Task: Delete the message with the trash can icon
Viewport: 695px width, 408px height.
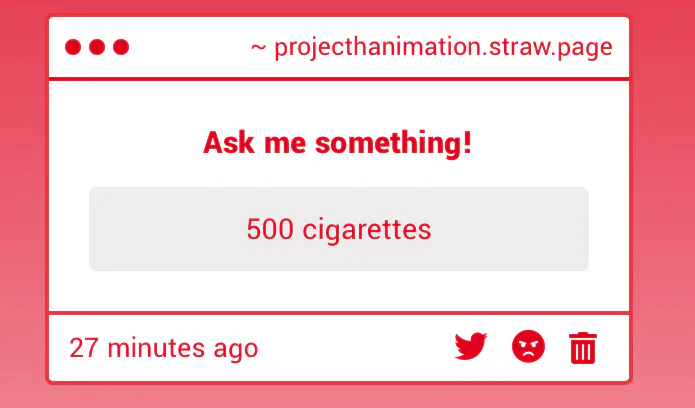Action: click(583, 348)
